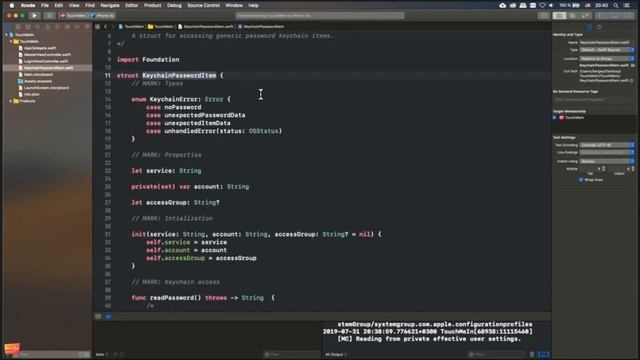Click the volume icon in menu bar
Screen dimensions: 640x360
[551, 5]
